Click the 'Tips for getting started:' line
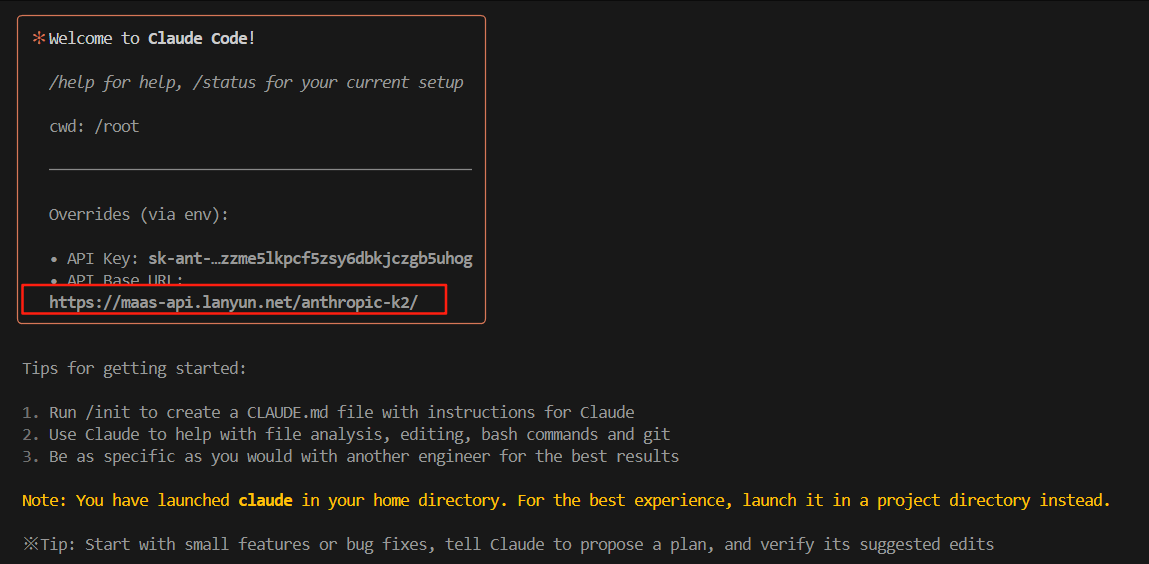The width and height of the screenshot is (1149, 564). 135,368
